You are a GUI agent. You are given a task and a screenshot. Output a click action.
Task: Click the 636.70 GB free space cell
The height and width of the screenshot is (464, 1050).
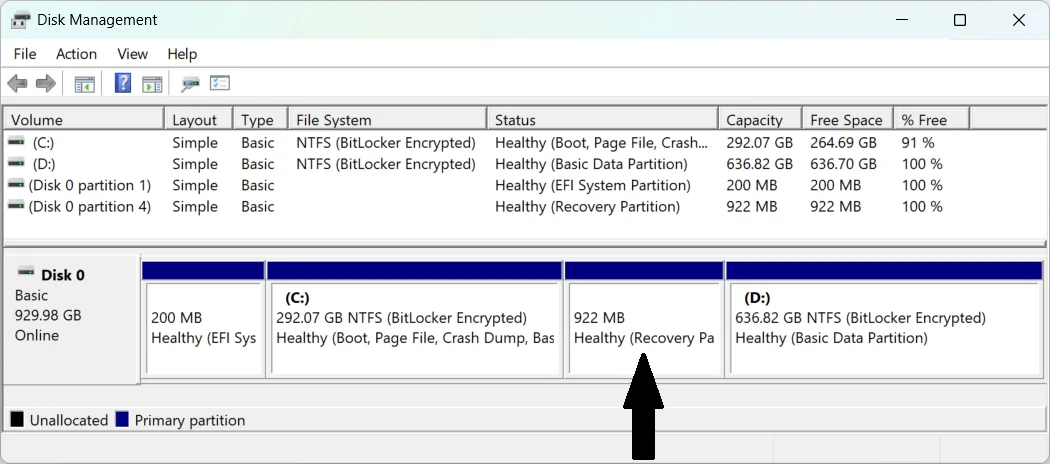843,164
